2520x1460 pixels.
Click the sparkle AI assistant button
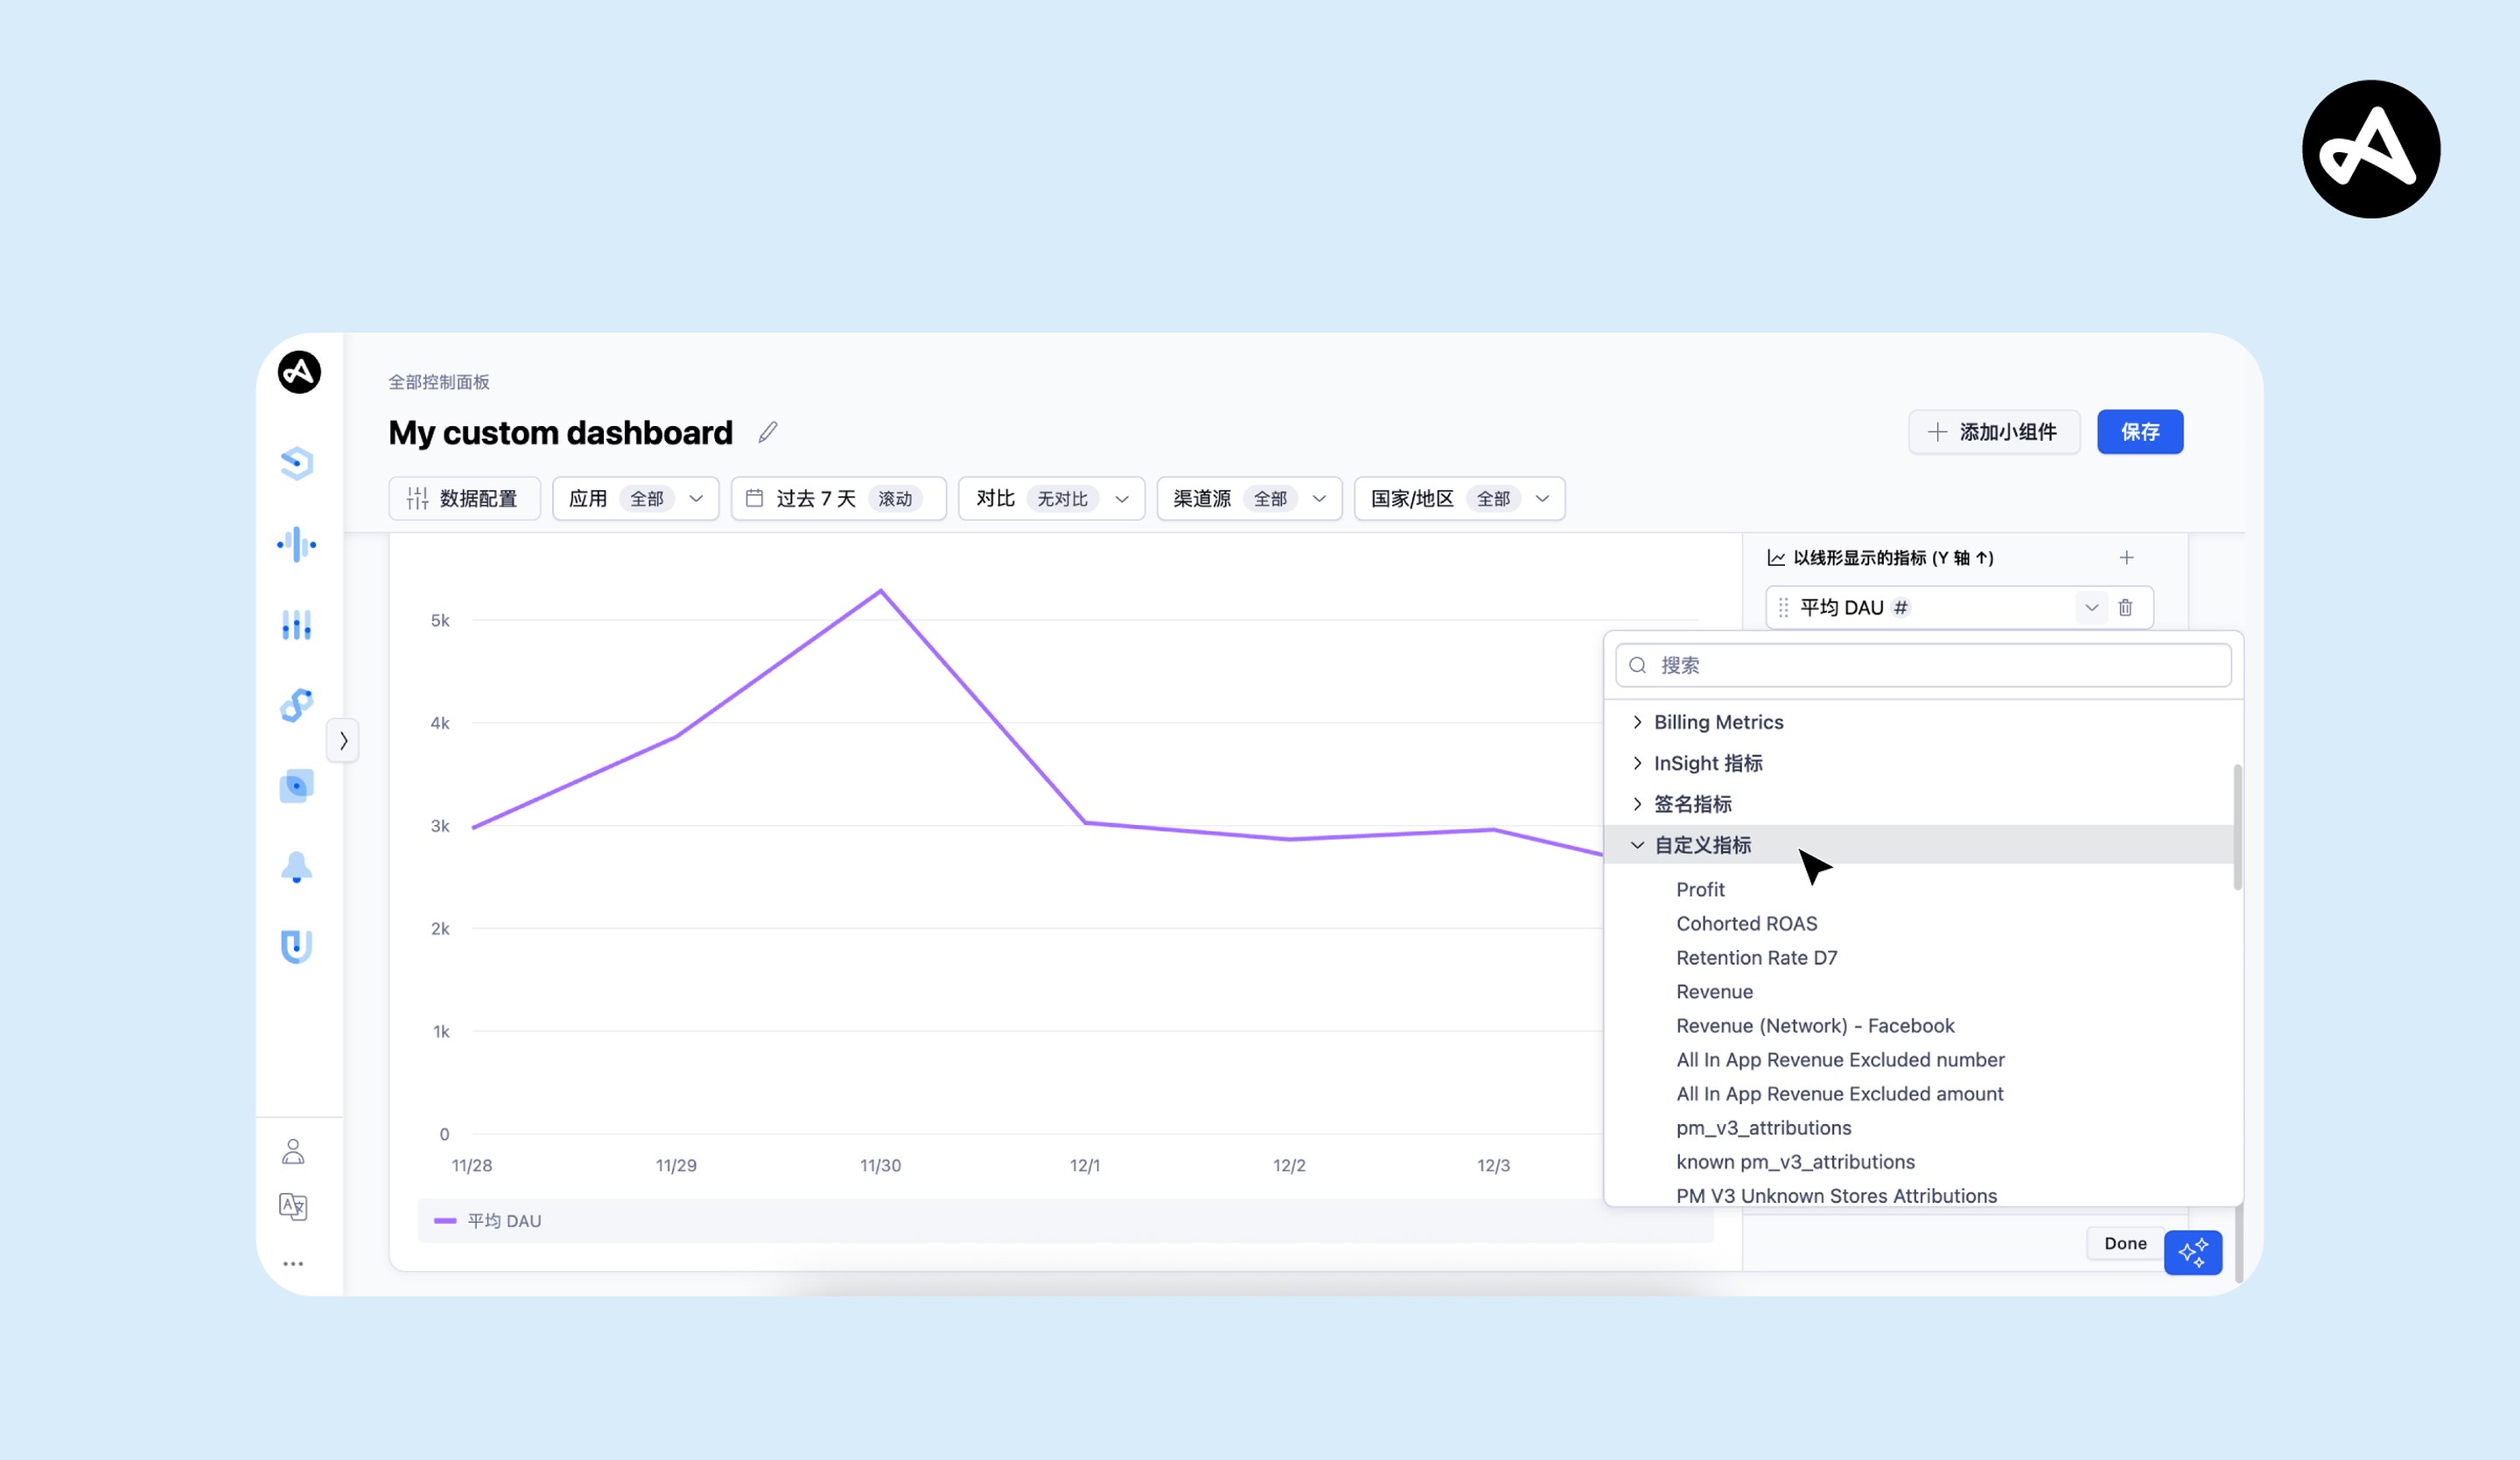click(2192, 1252)
